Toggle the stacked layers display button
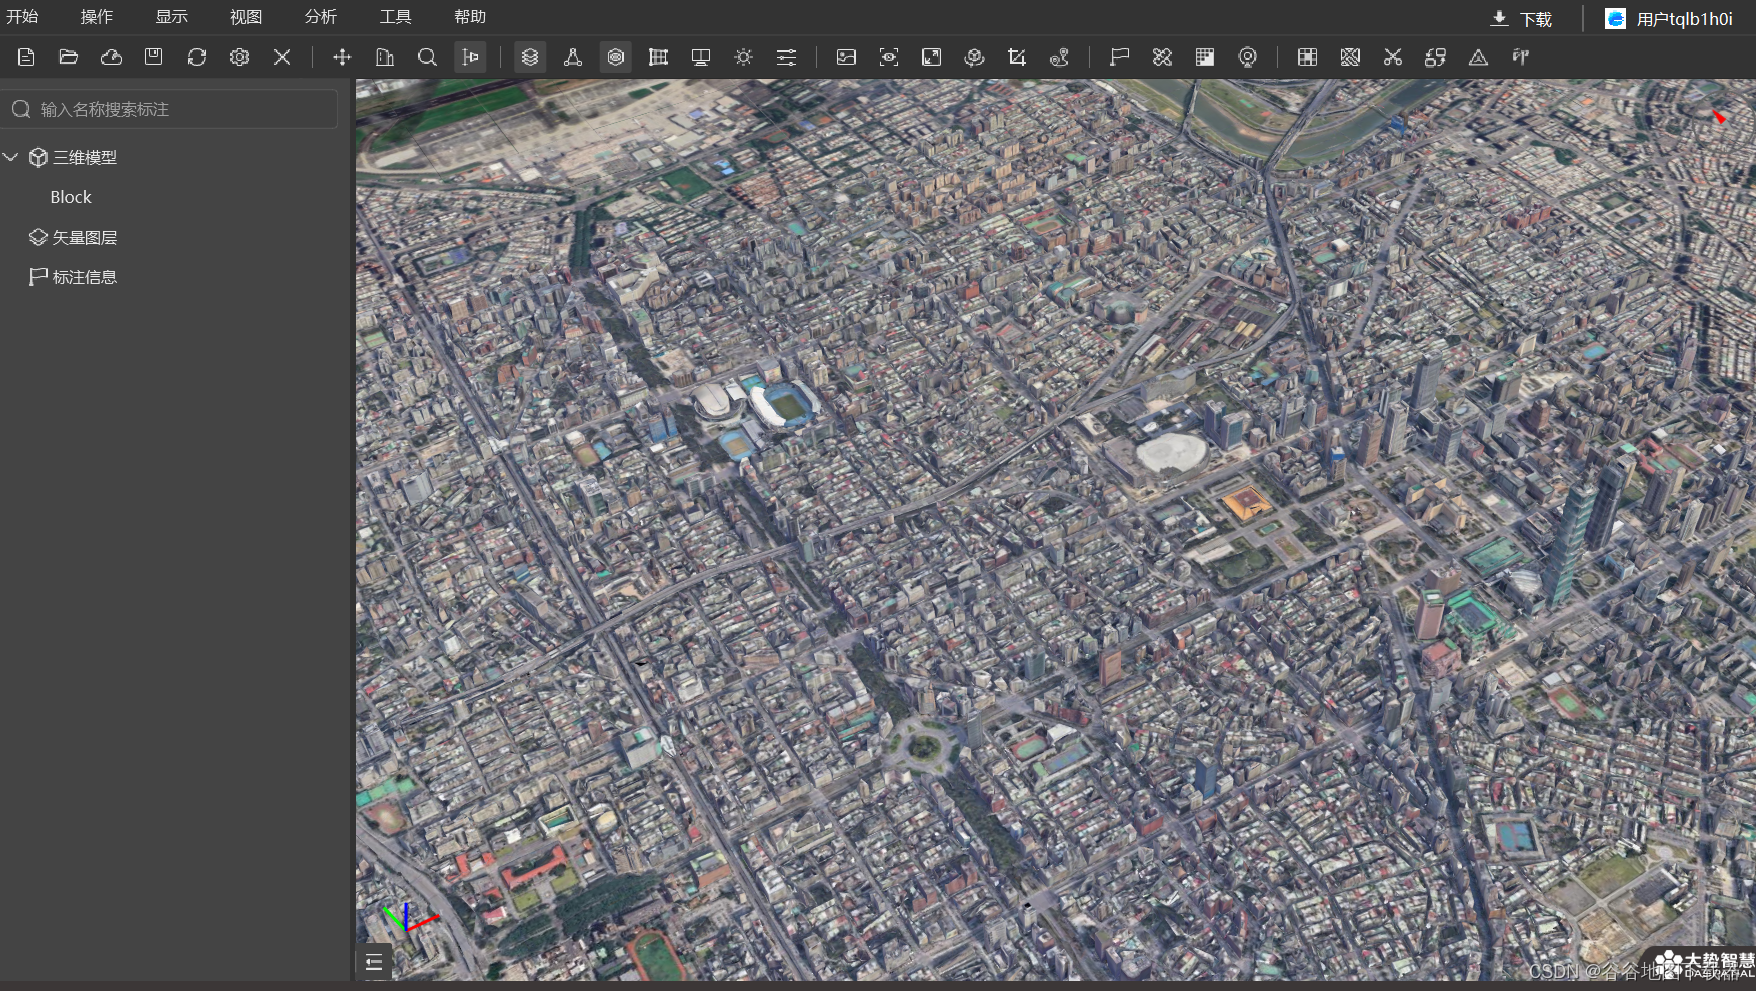 click(530, 57)
